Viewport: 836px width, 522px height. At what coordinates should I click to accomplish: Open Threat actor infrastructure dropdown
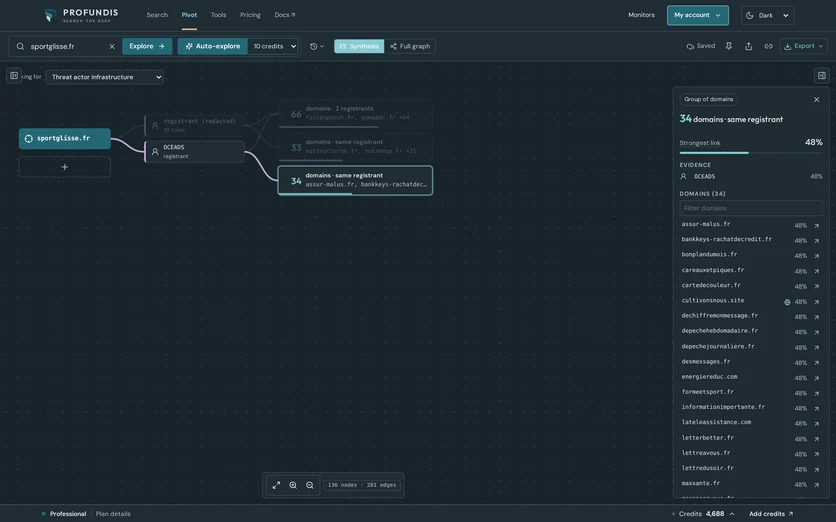click(x=104, y=77)
